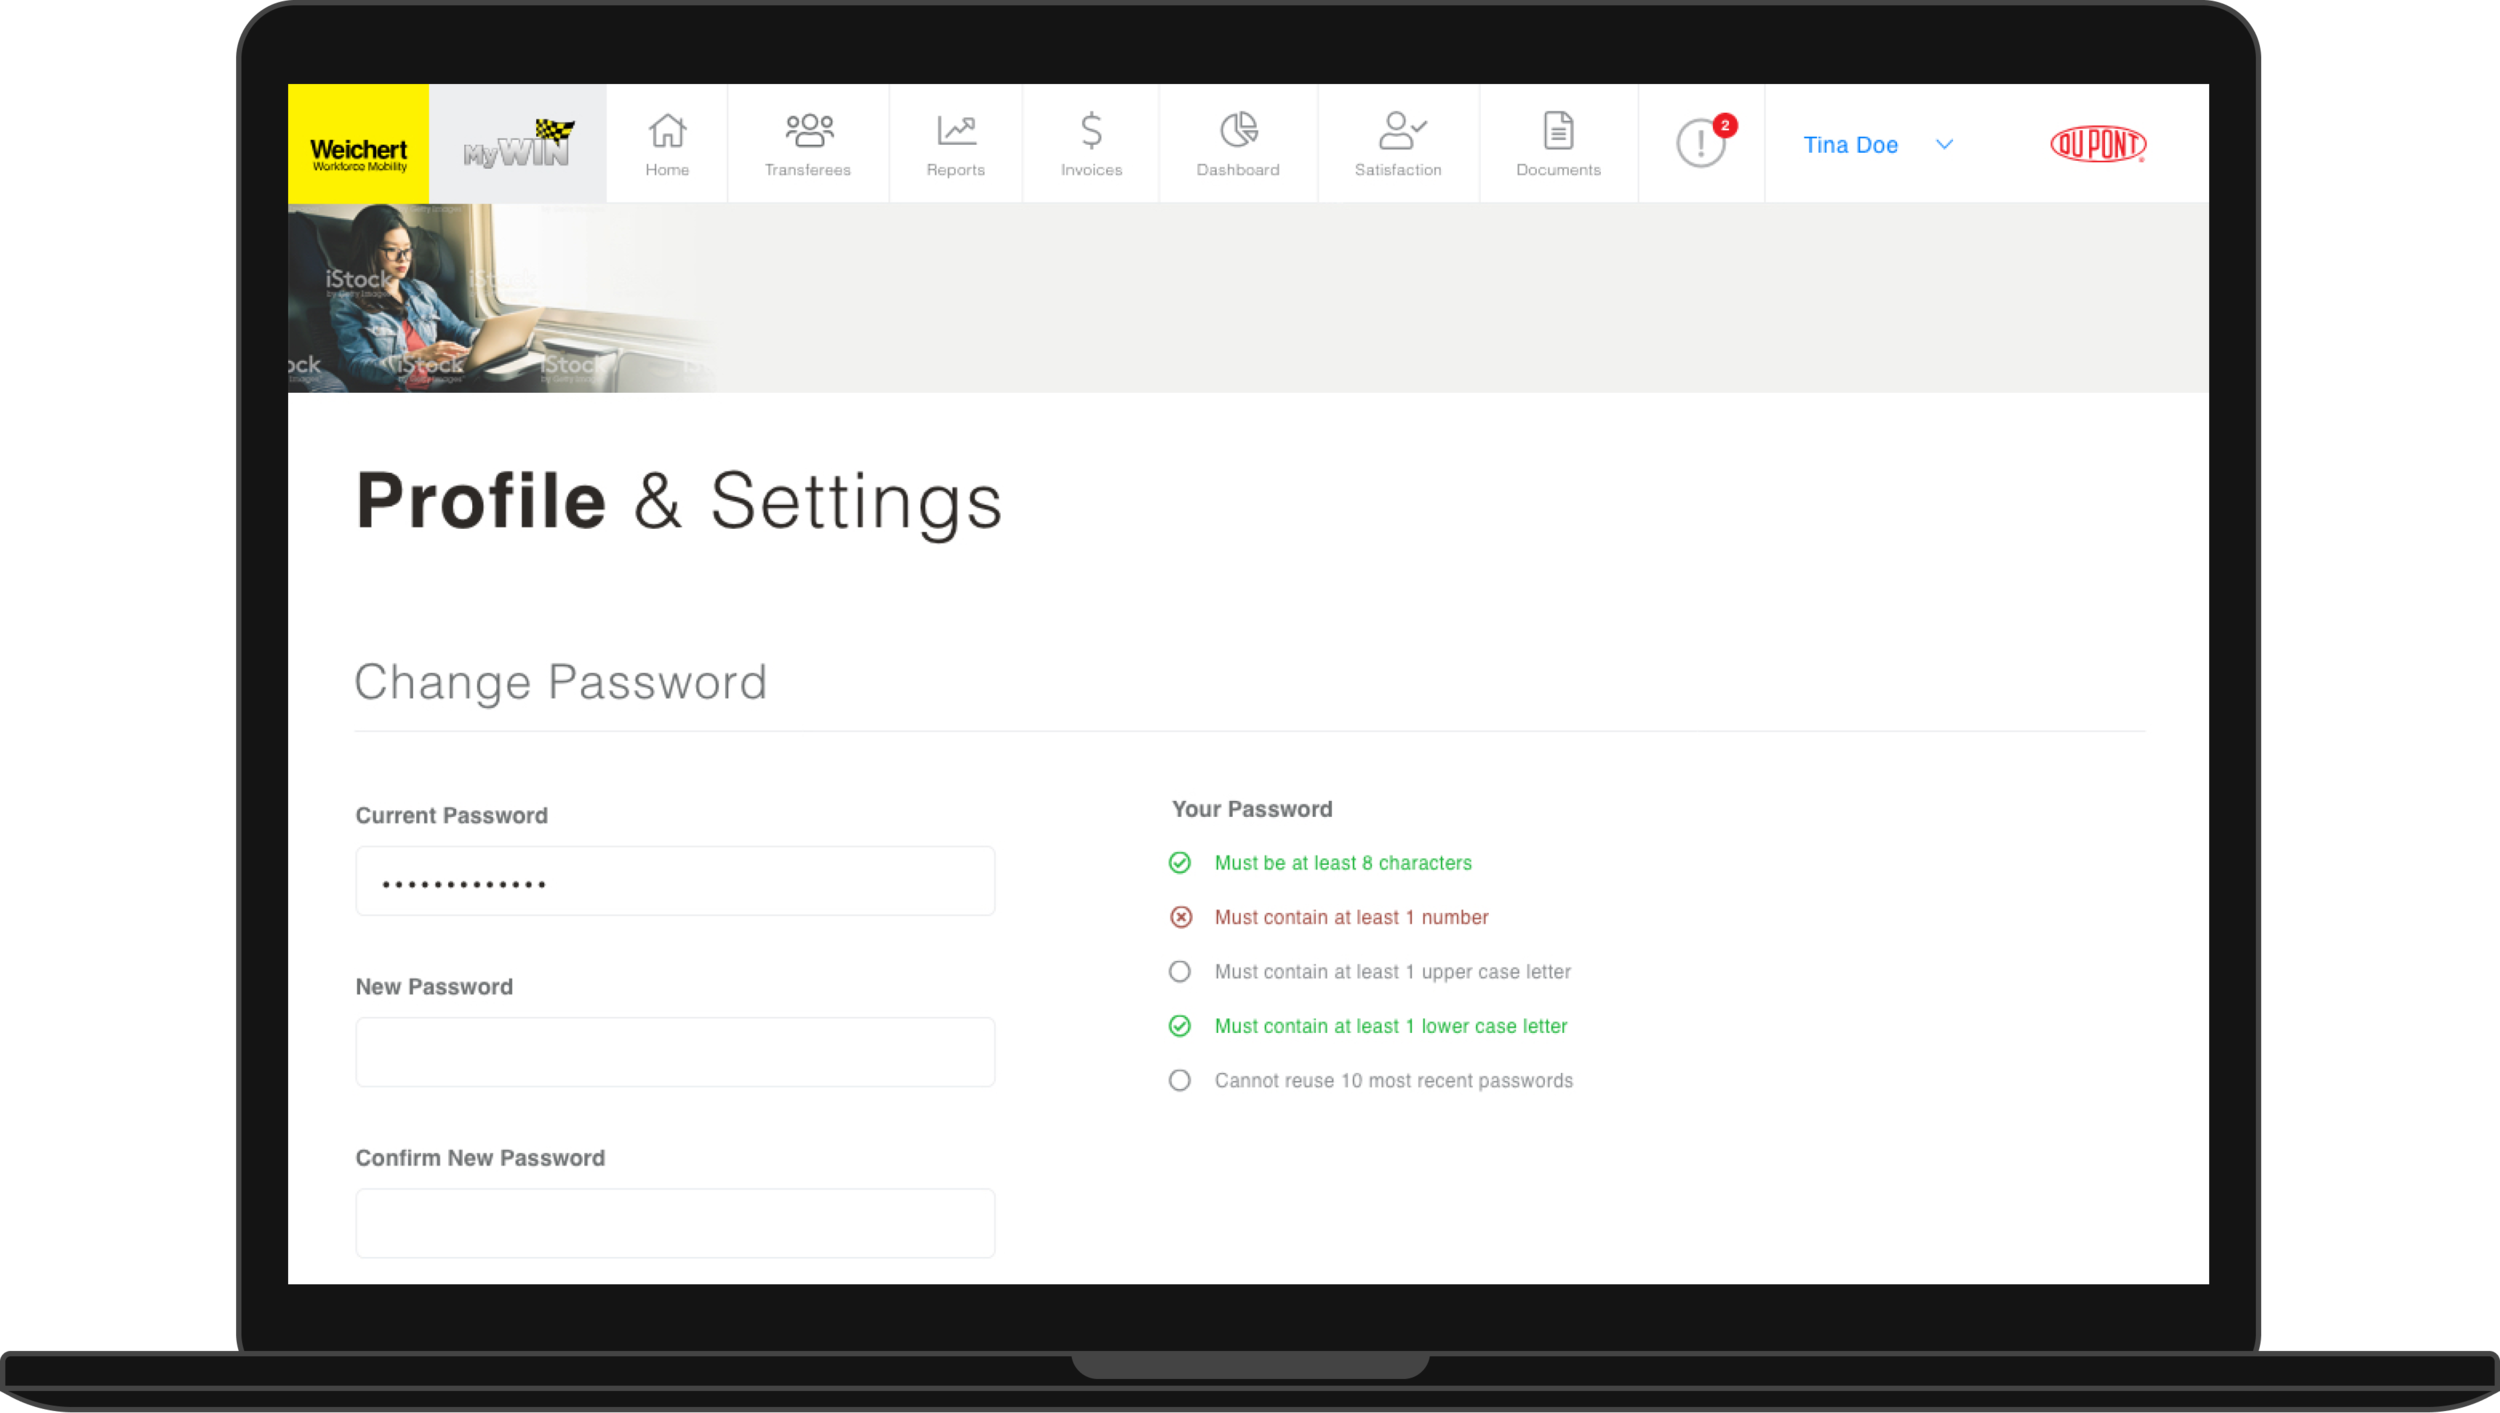Image resolution: width=2500 pixels, height=1413 pixels.
Task: Open the Home house icon
Action: [x=667, y=131]
